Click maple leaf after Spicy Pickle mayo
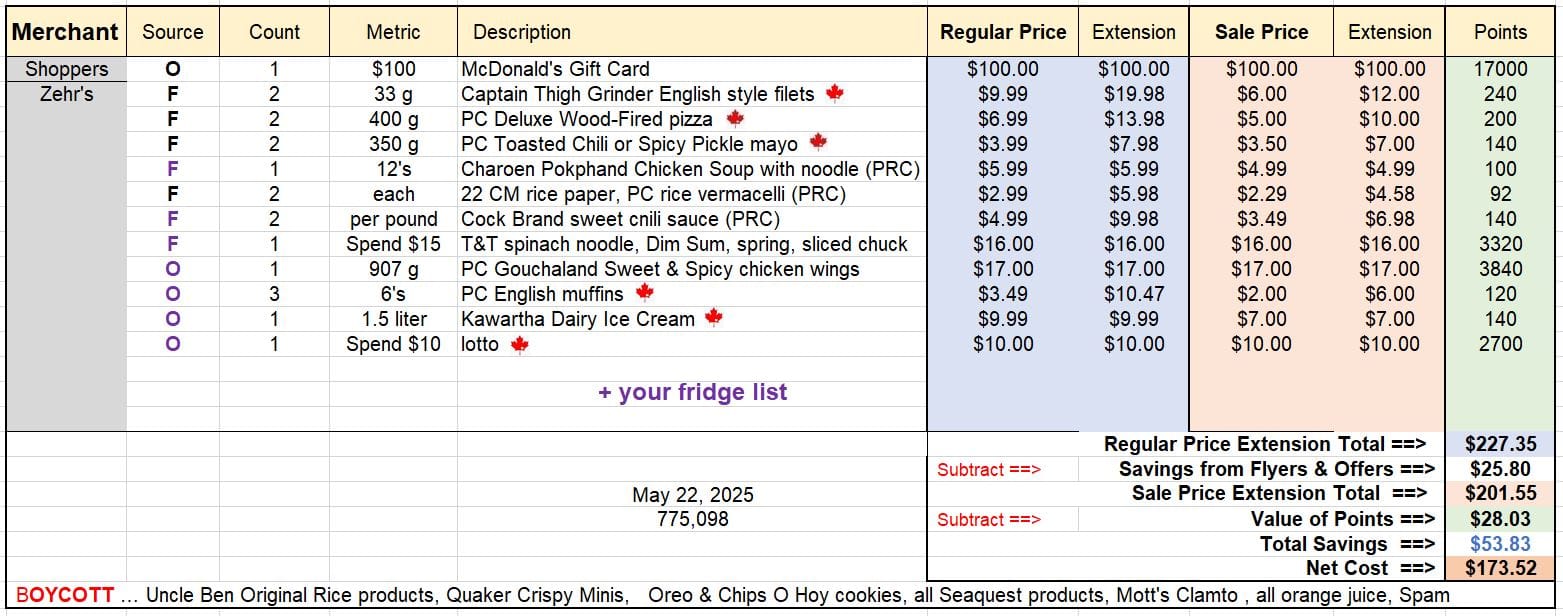This screenshot has width=1563, height=616. pyautogui.click(x=818, y=143)
